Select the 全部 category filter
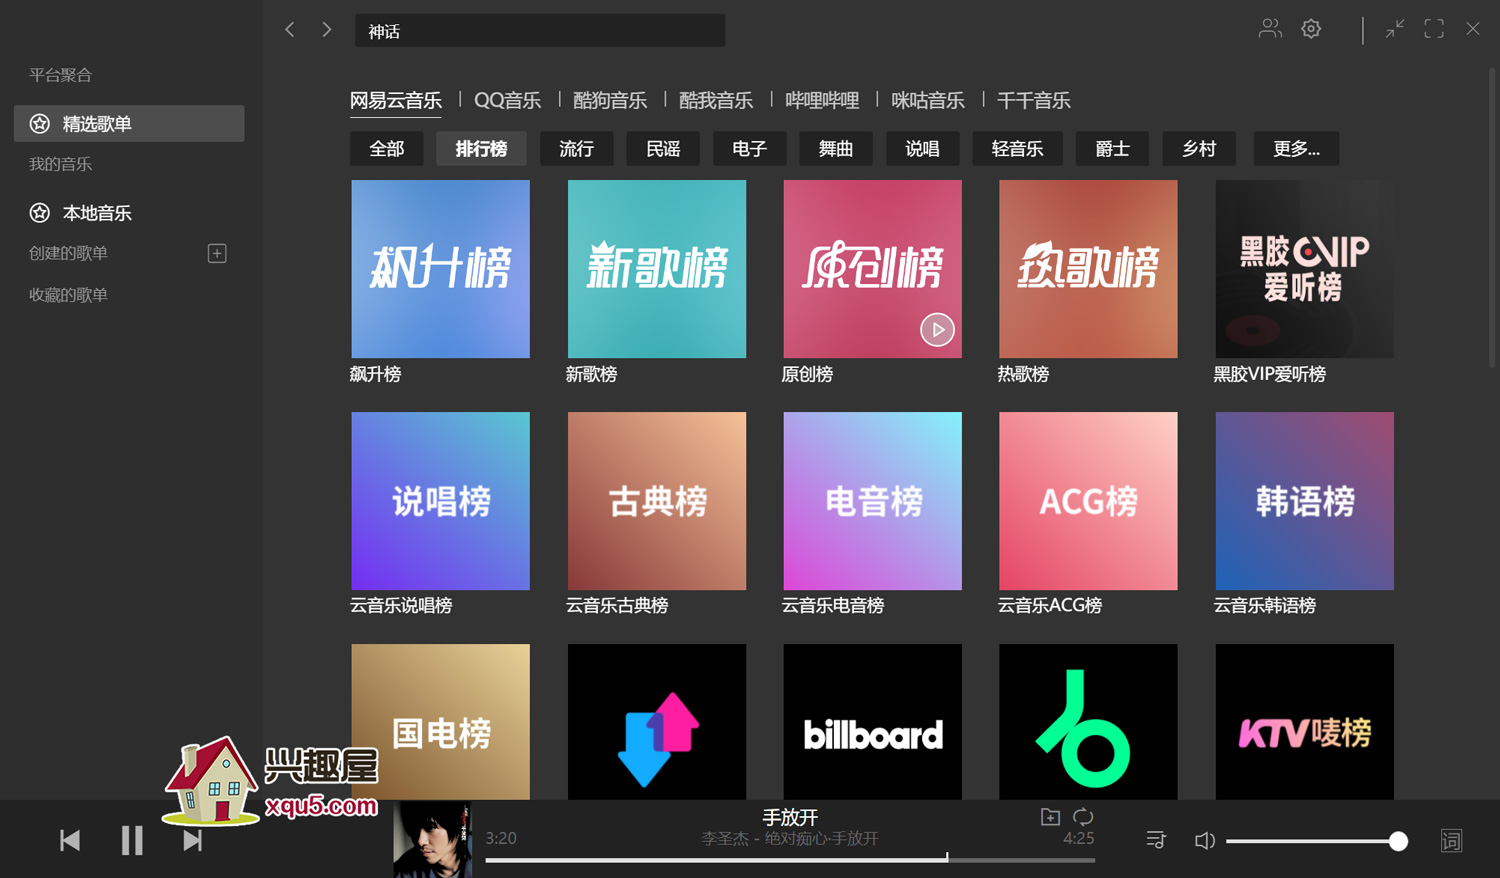 (x=387, y=149)
